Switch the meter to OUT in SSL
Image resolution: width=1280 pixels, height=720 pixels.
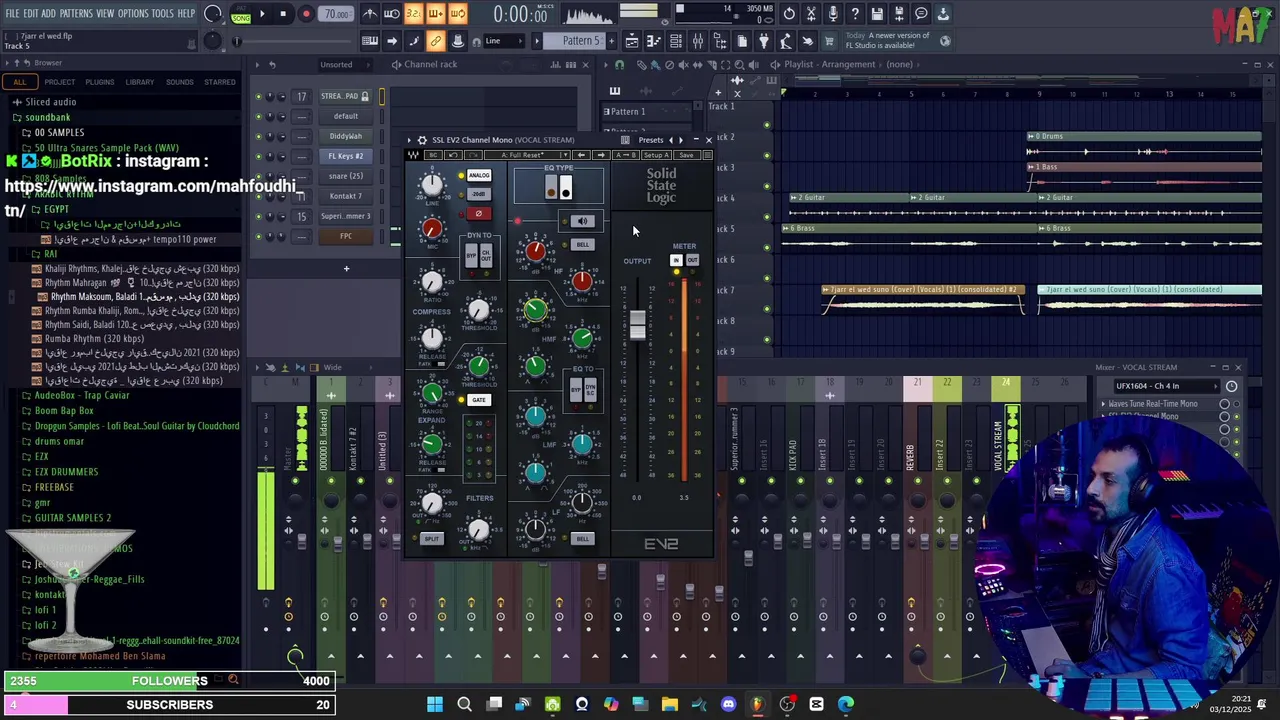[692, 260]
